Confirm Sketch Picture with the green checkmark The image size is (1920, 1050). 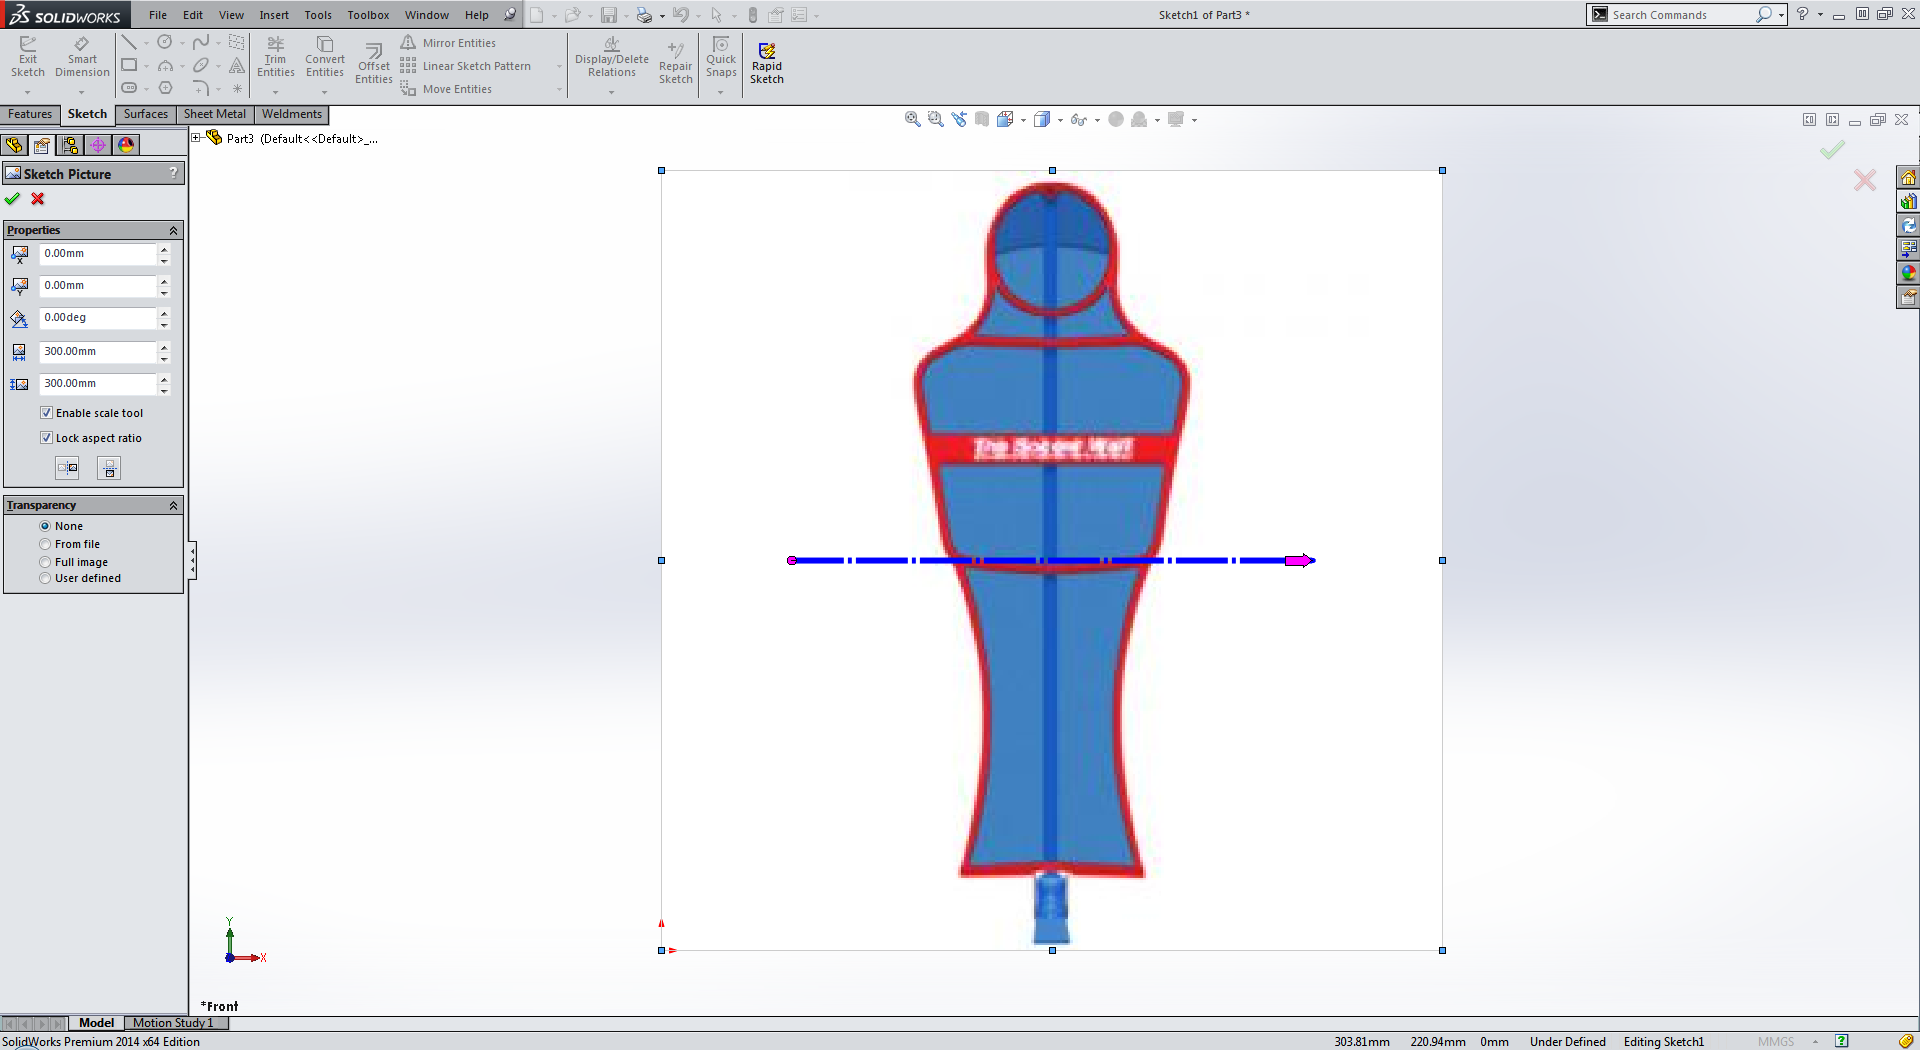[13, 199]
